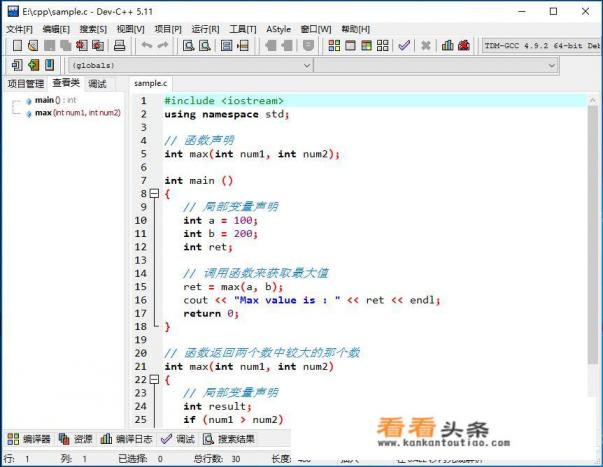Screen dimensions: 603x467
Task: Click the Stop execution X icon
Action: pos(426,45)
